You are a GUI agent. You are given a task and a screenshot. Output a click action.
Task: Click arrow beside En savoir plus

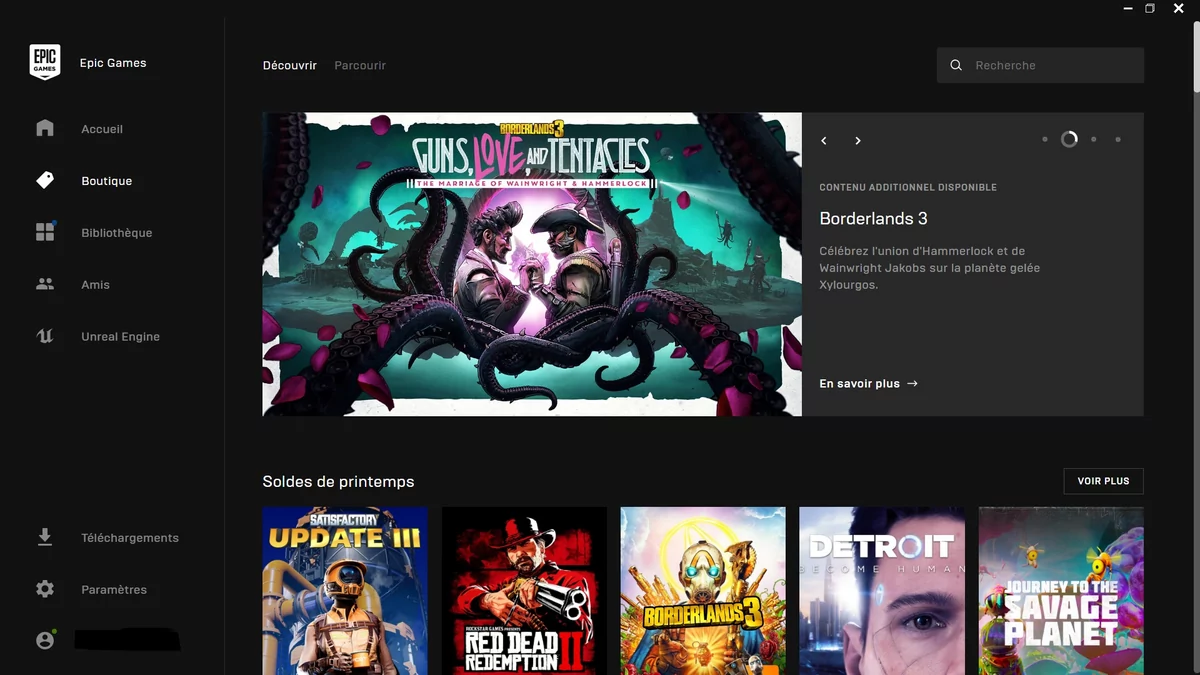pos(912,383)
